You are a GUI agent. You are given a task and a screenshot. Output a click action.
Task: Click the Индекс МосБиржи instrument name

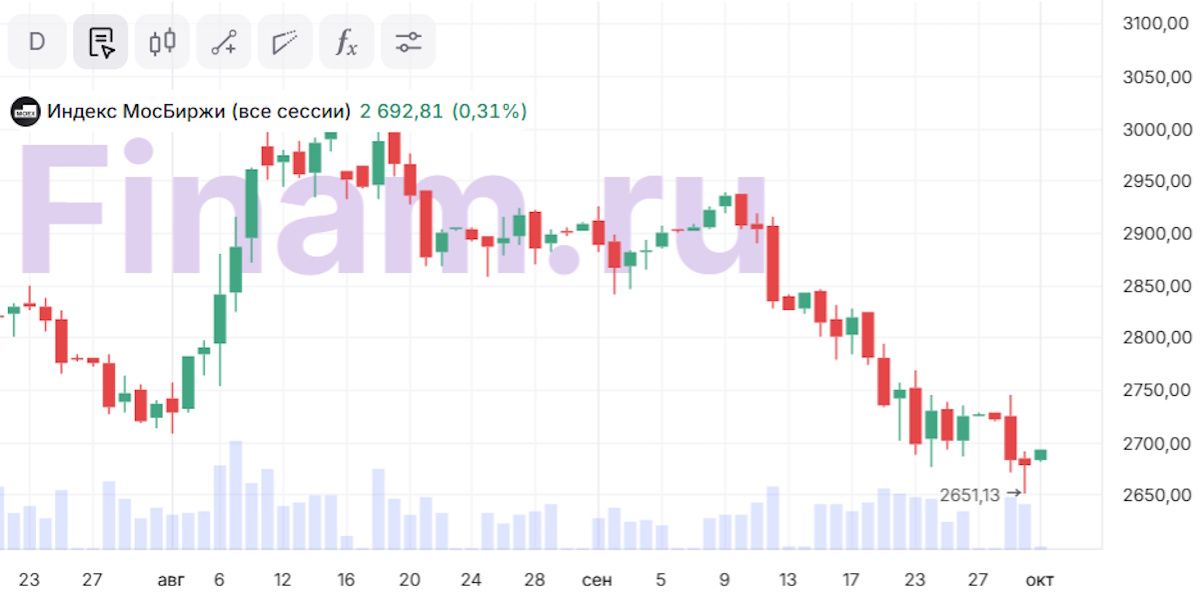point(199,112)
